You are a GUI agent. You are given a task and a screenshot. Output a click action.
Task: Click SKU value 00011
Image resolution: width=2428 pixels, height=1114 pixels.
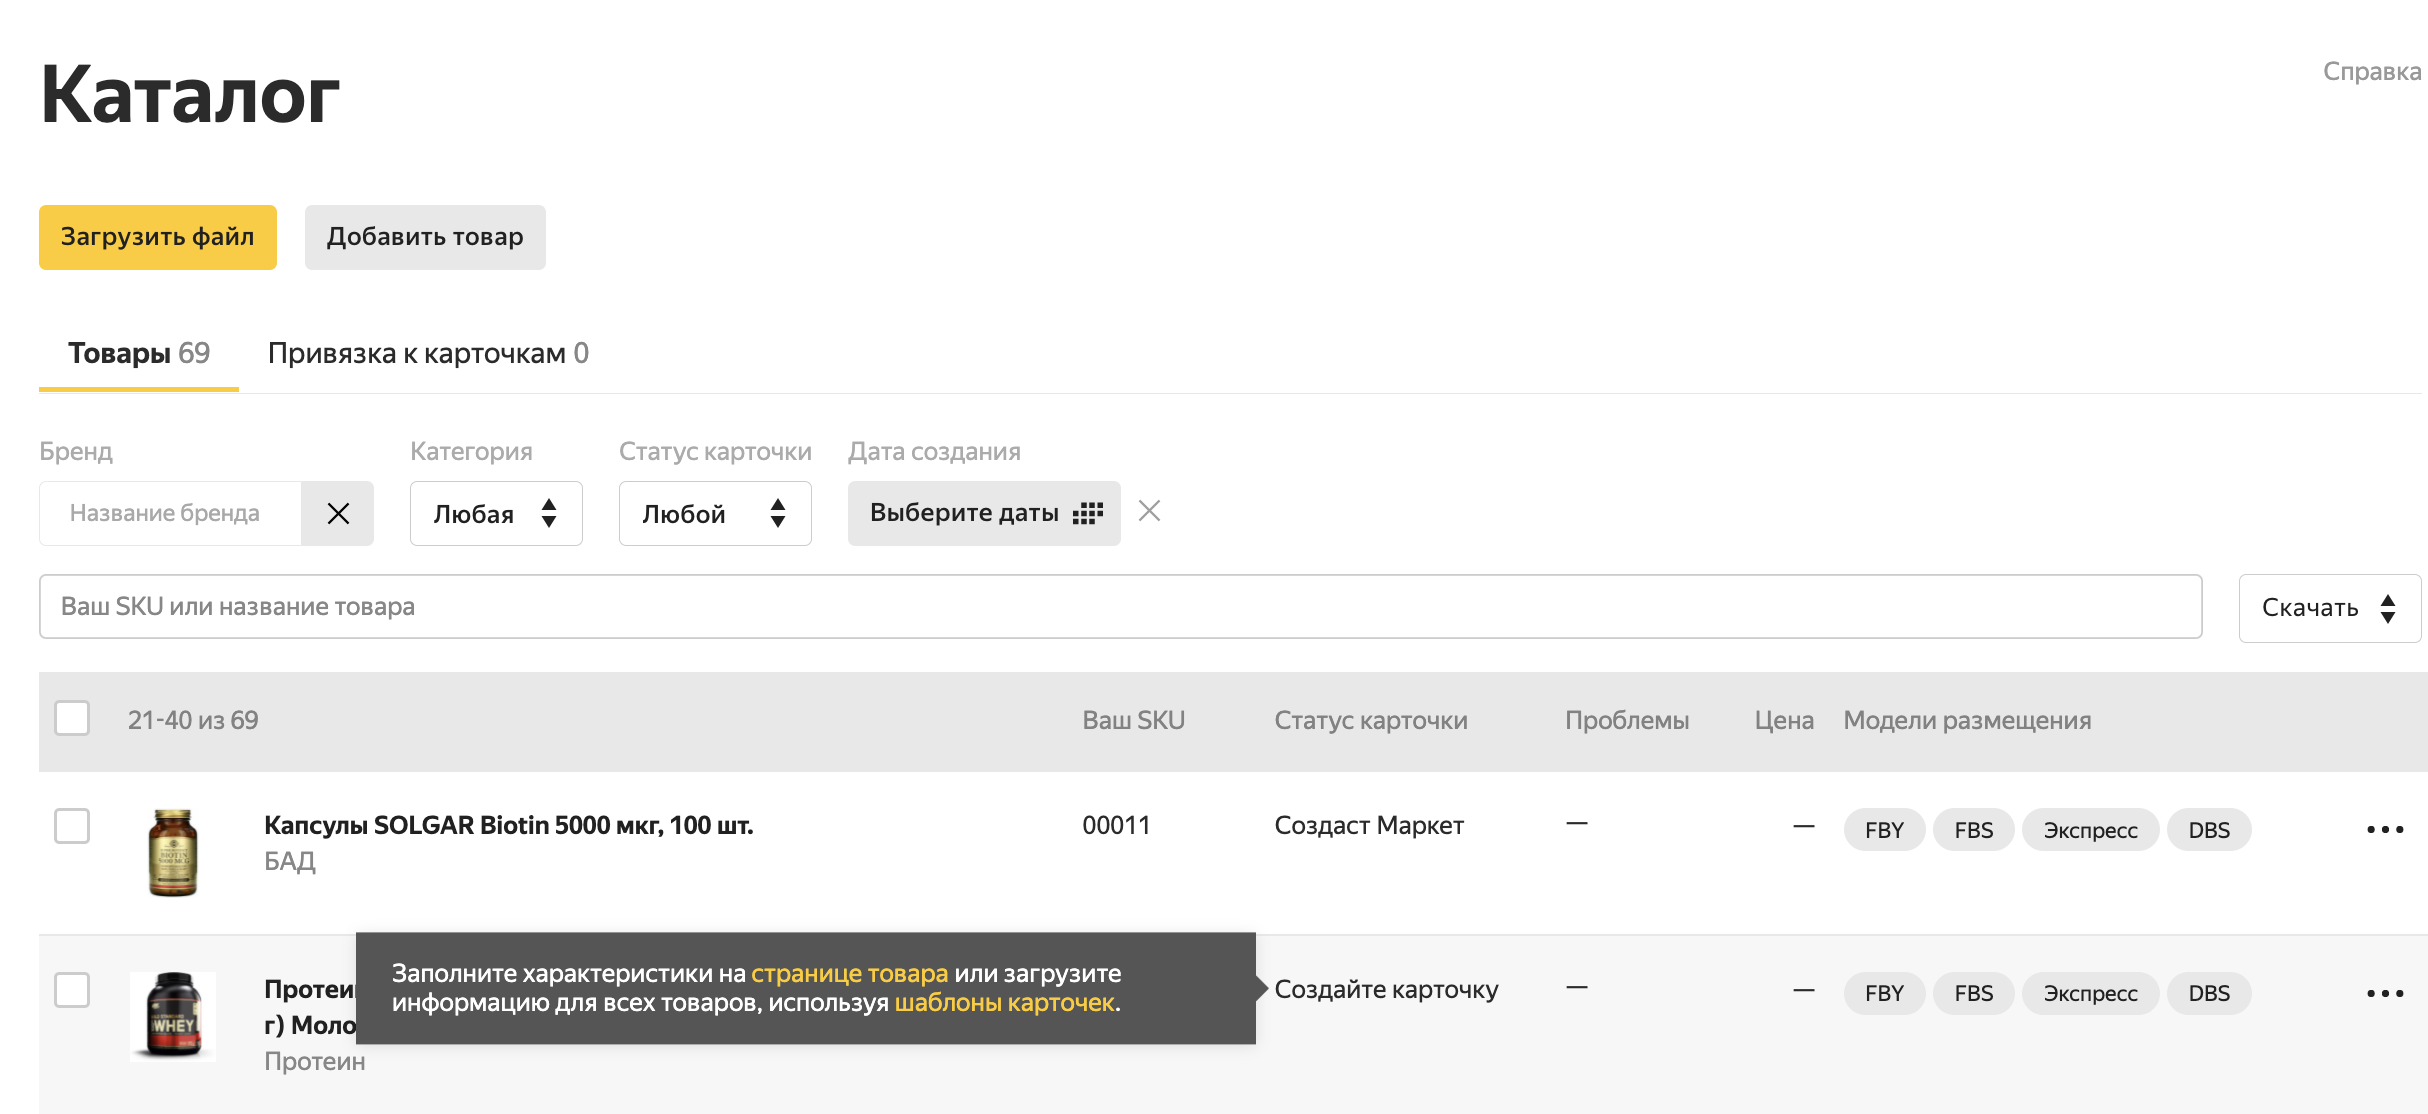click(x=1116, y=825)
